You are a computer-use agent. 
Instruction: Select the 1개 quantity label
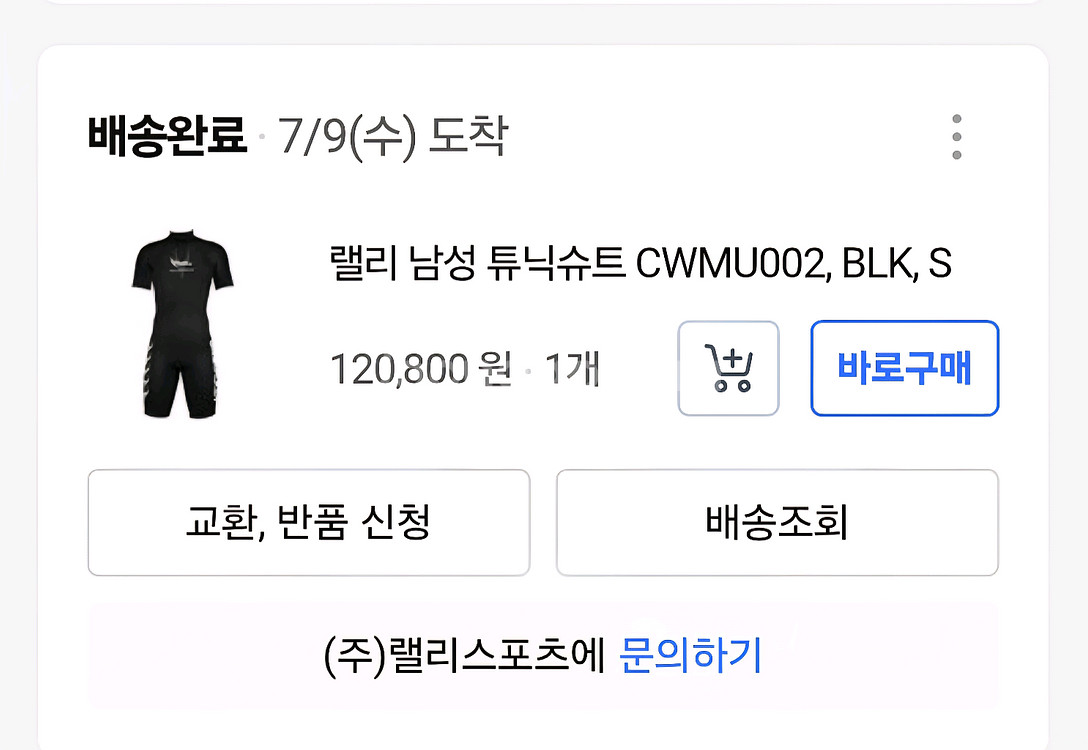(x=572, y=368)
